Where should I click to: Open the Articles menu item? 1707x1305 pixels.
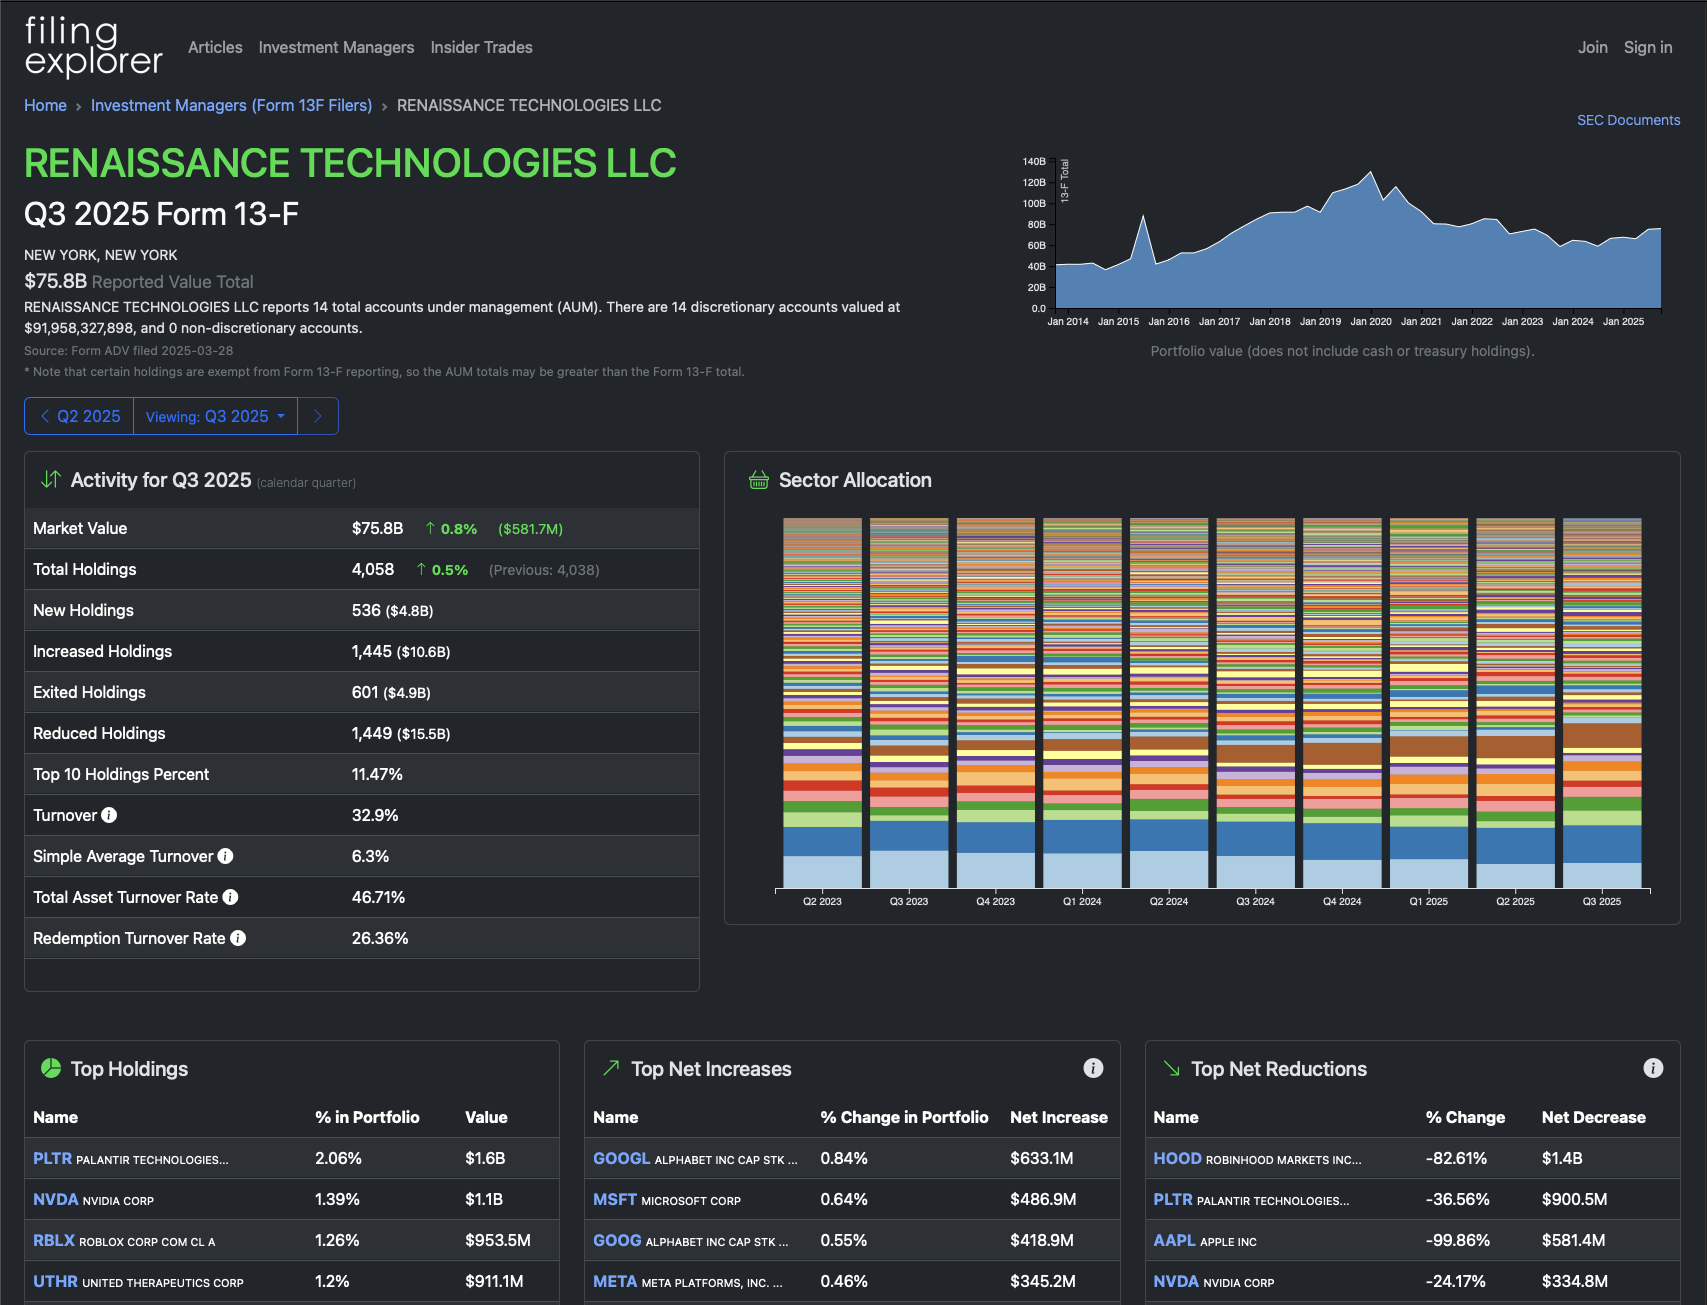[x=215, y=47]
